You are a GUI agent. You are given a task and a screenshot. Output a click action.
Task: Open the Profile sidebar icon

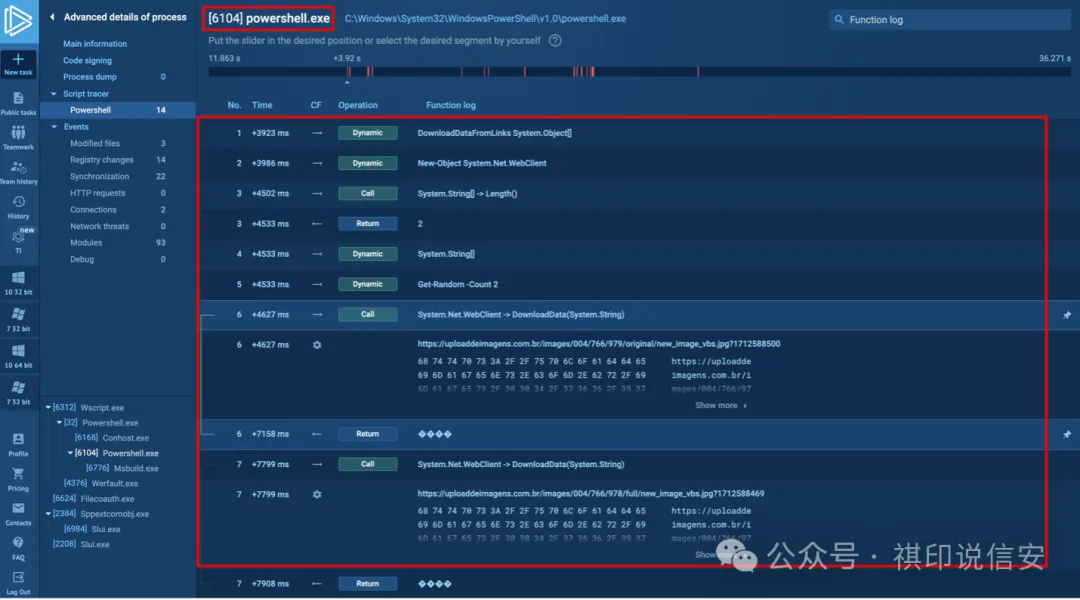pyautogui.click(x=18, y=440)
